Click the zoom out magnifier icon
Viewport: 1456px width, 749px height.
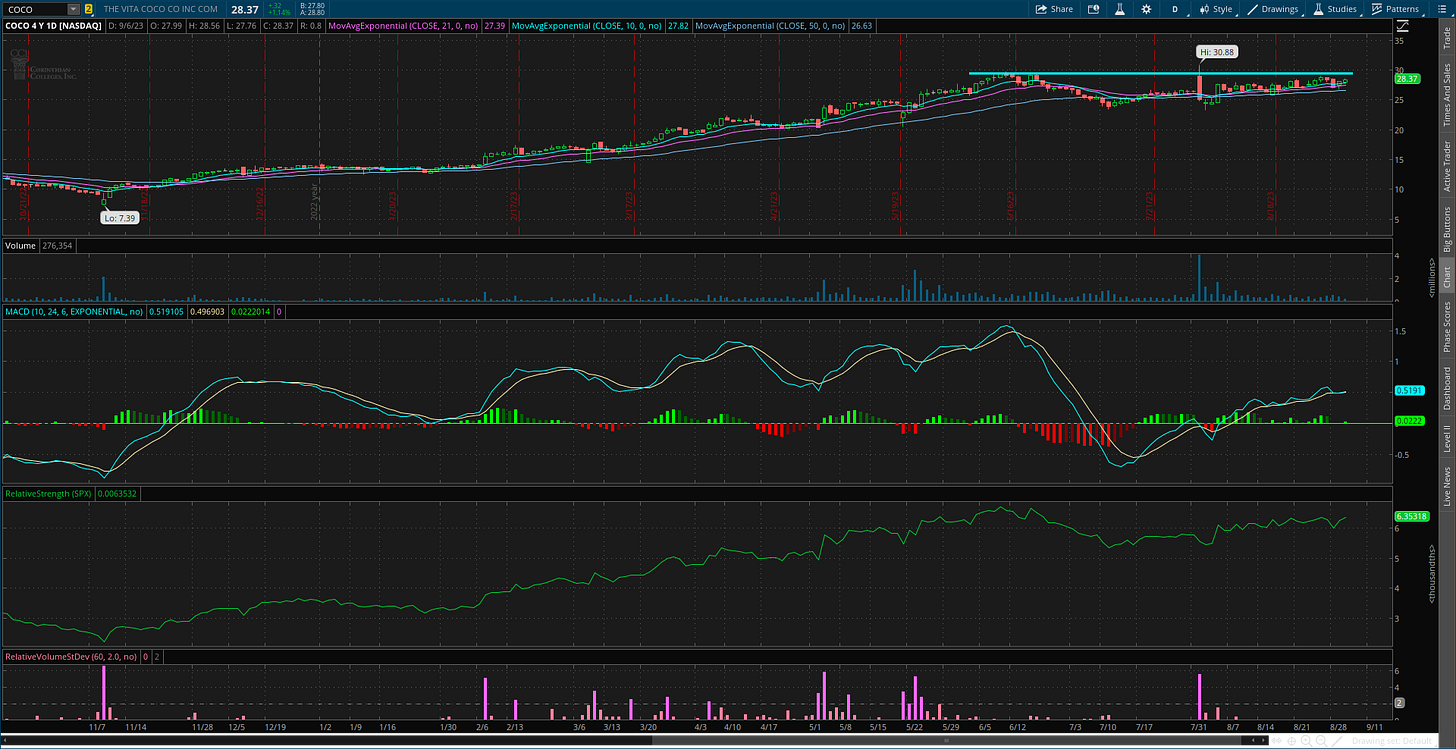point(1321,741)
